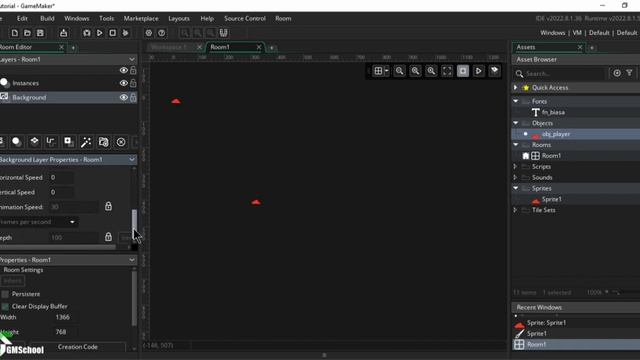Toggle lock for all layers

point(133,70)
